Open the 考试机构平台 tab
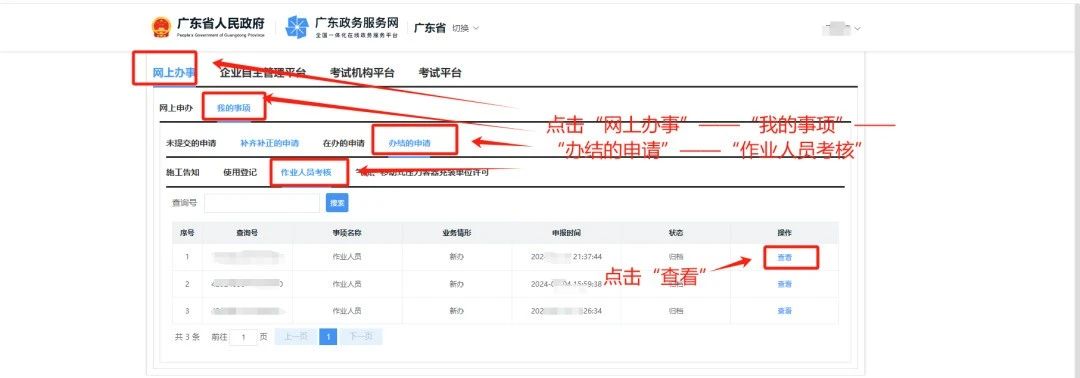 click(362, 72)
